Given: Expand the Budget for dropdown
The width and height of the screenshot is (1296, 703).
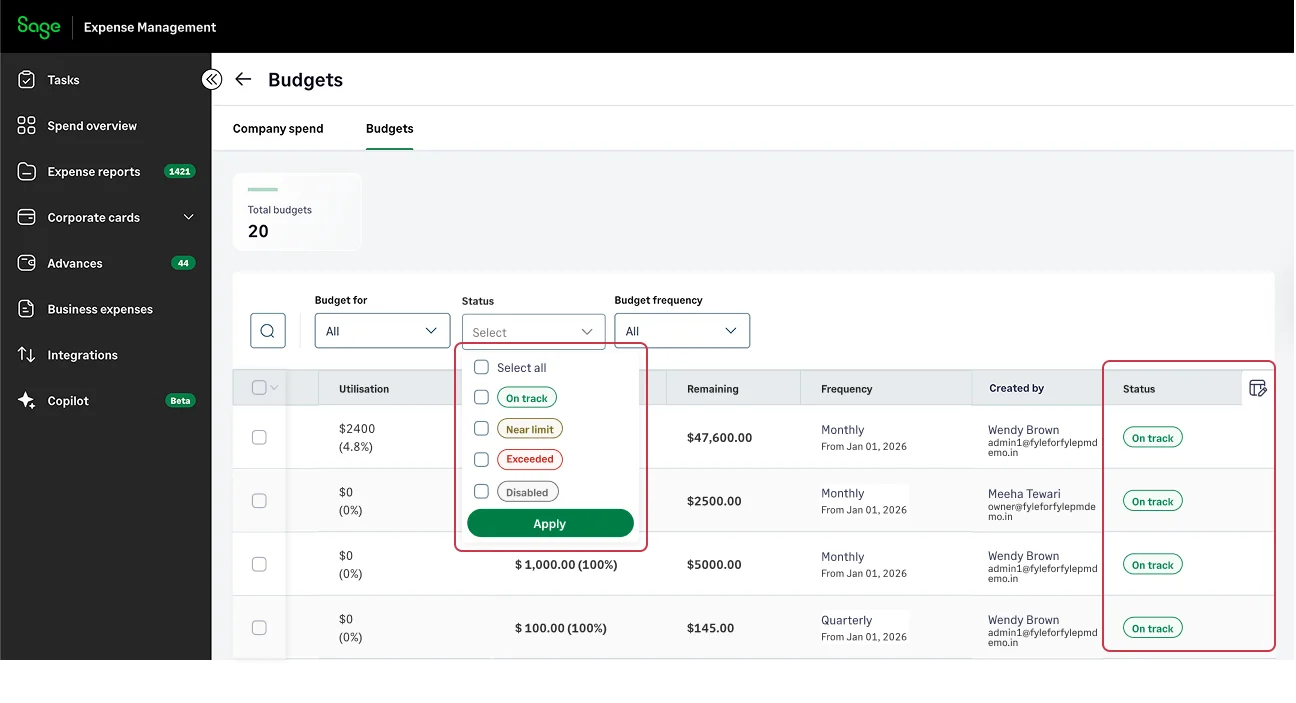Looking at the screenshot, I should [382, 330].
